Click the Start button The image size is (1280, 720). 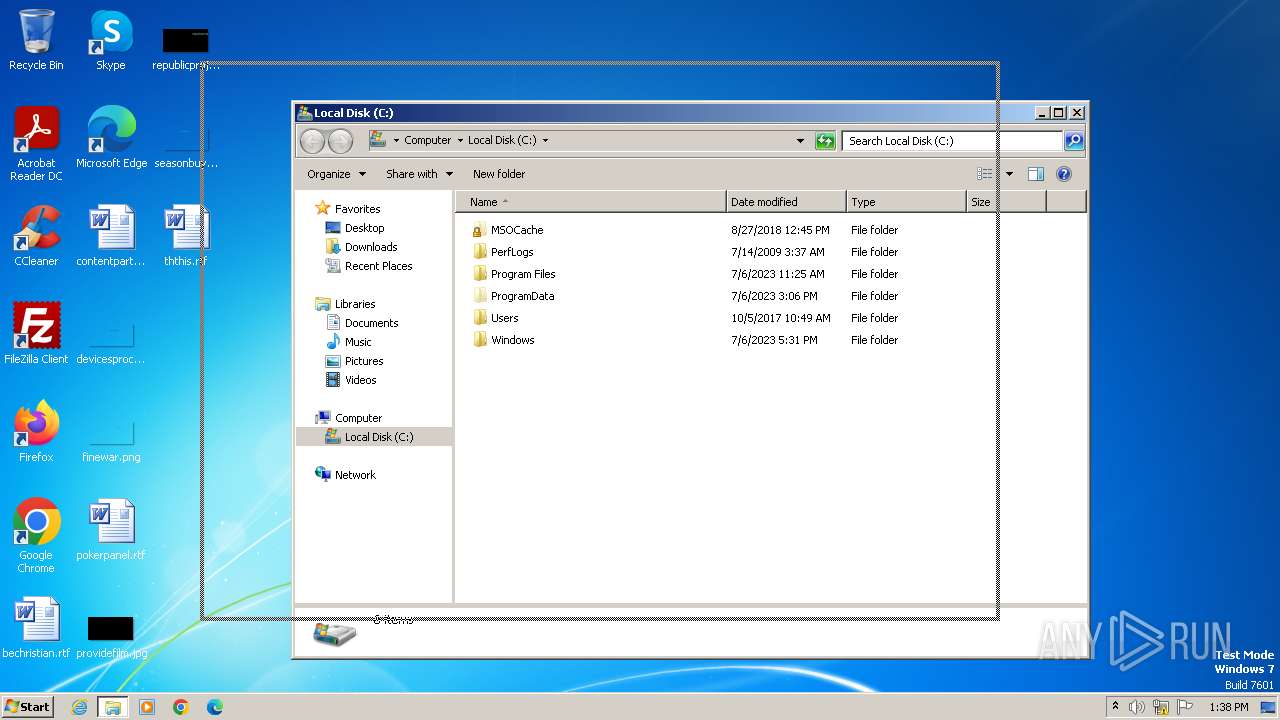pyautogui.click(x=27, y=707)
